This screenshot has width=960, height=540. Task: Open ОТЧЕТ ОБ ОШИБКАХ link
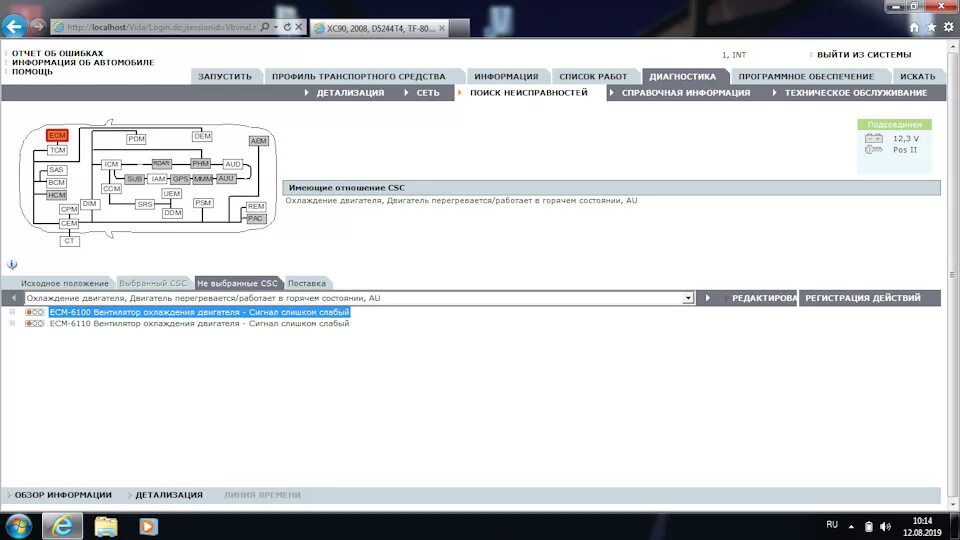pyautogui.click(x=58, y=53)
